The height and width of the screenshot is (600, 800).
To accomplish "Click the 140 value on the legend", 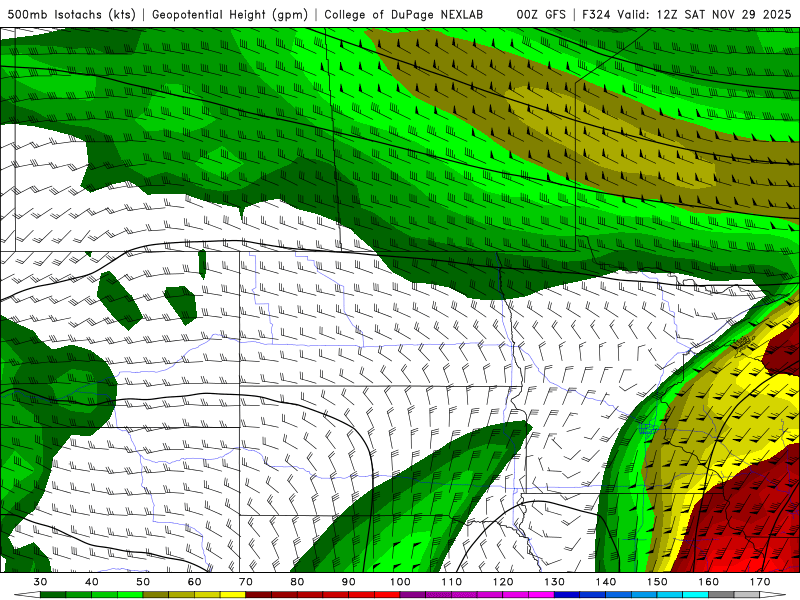I will [x=606, y=582].
